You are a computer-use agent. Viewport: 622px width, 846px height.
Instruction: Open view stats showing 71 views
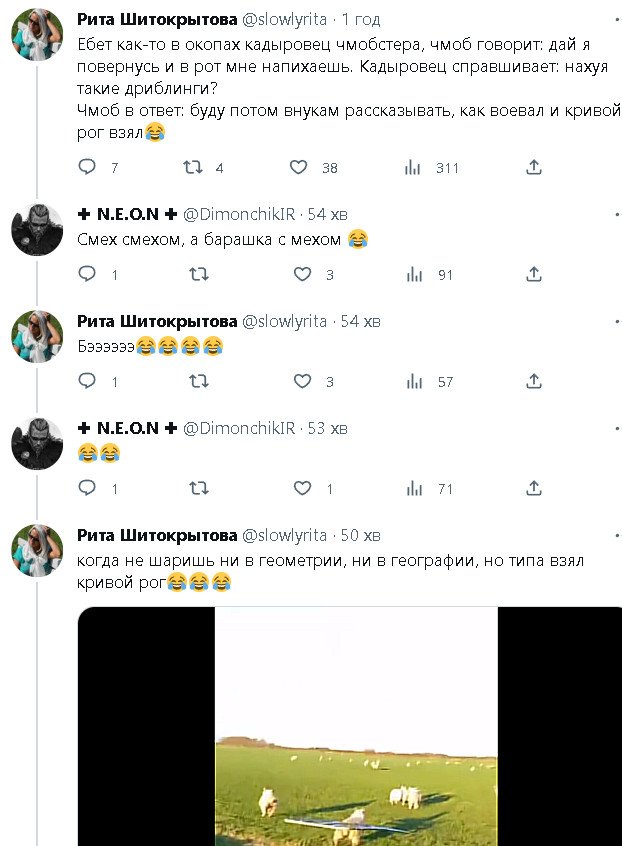pyautogui.click(x=412, y=488)
